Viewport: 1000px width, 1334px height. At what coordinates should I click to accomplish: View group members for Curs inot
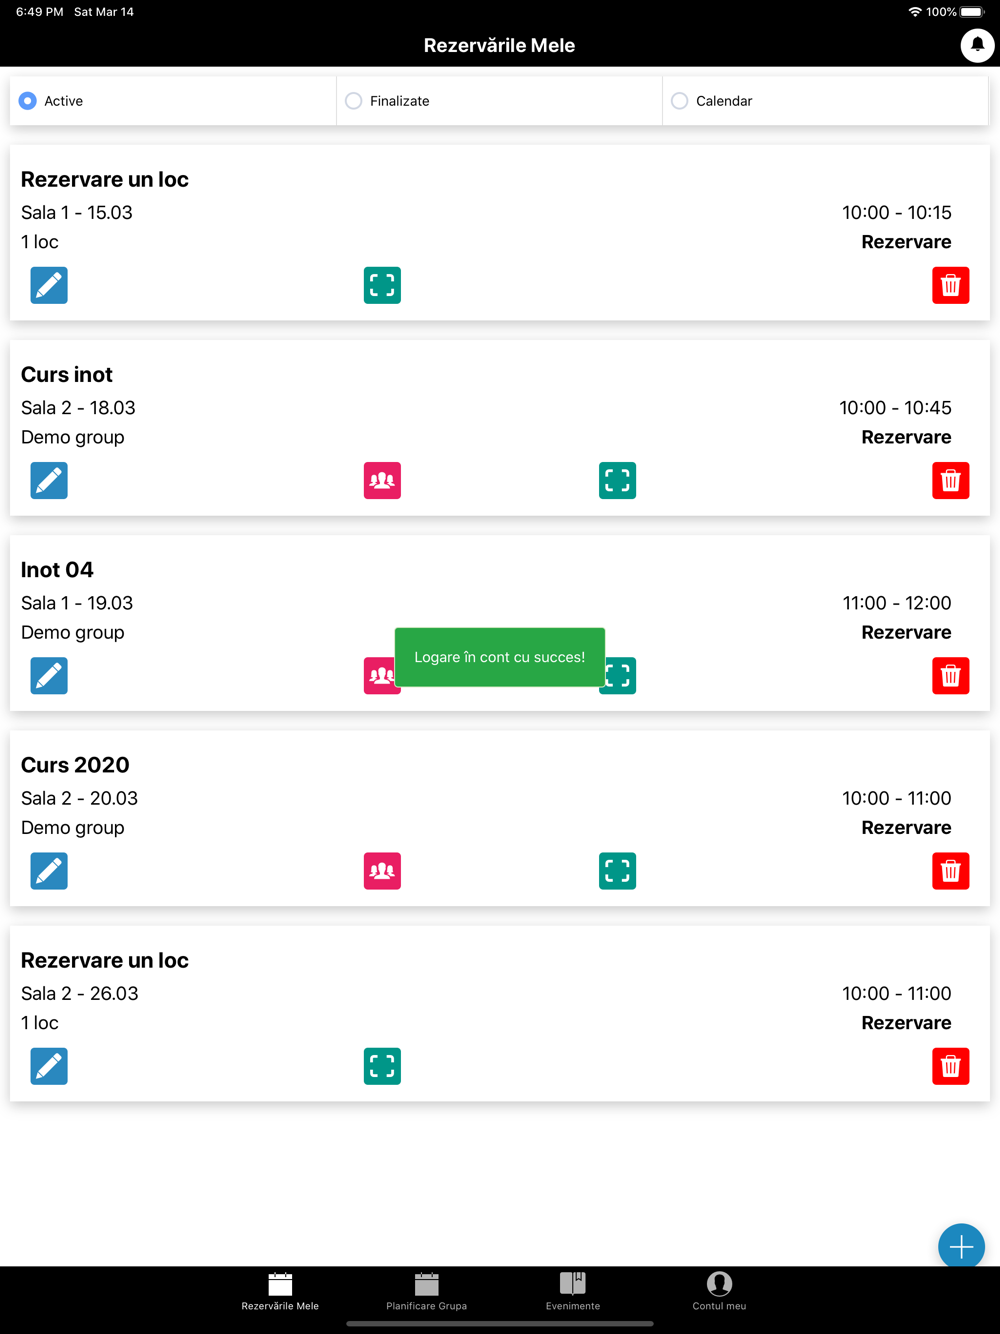pyautogui.click(x=382, y=481)
